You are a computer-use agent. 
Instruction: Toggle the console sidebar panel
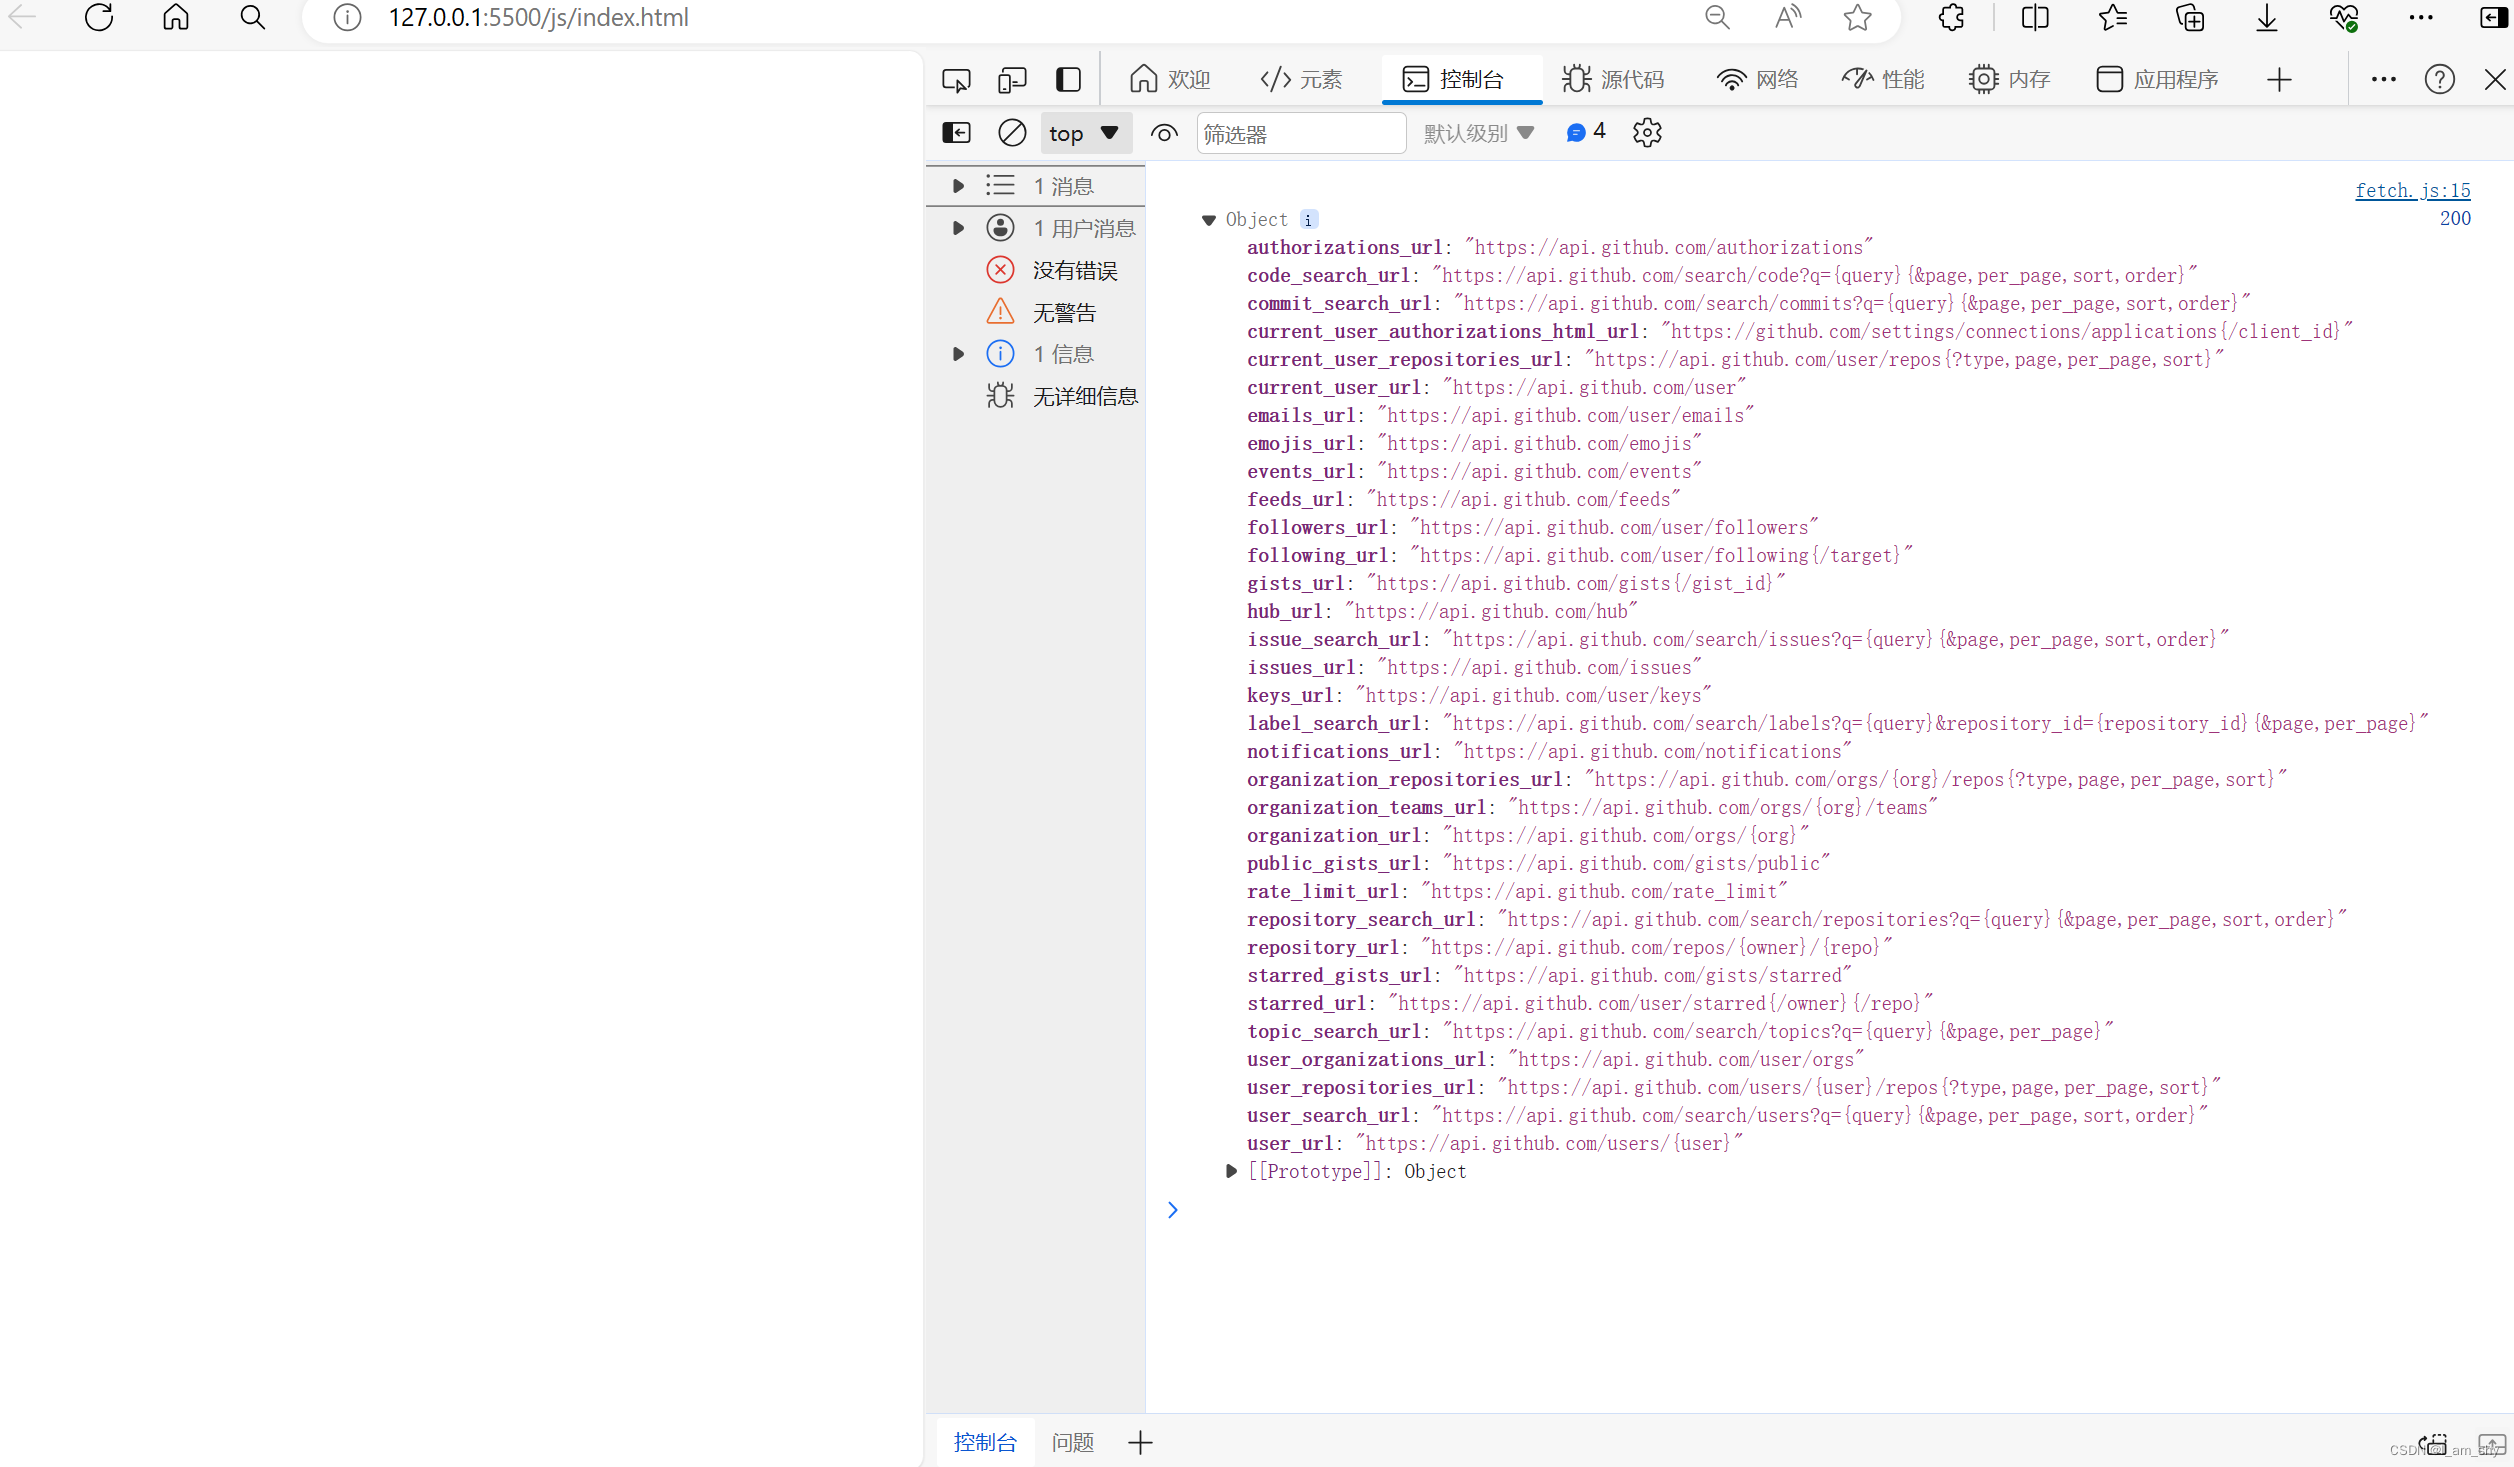[956, 133]
